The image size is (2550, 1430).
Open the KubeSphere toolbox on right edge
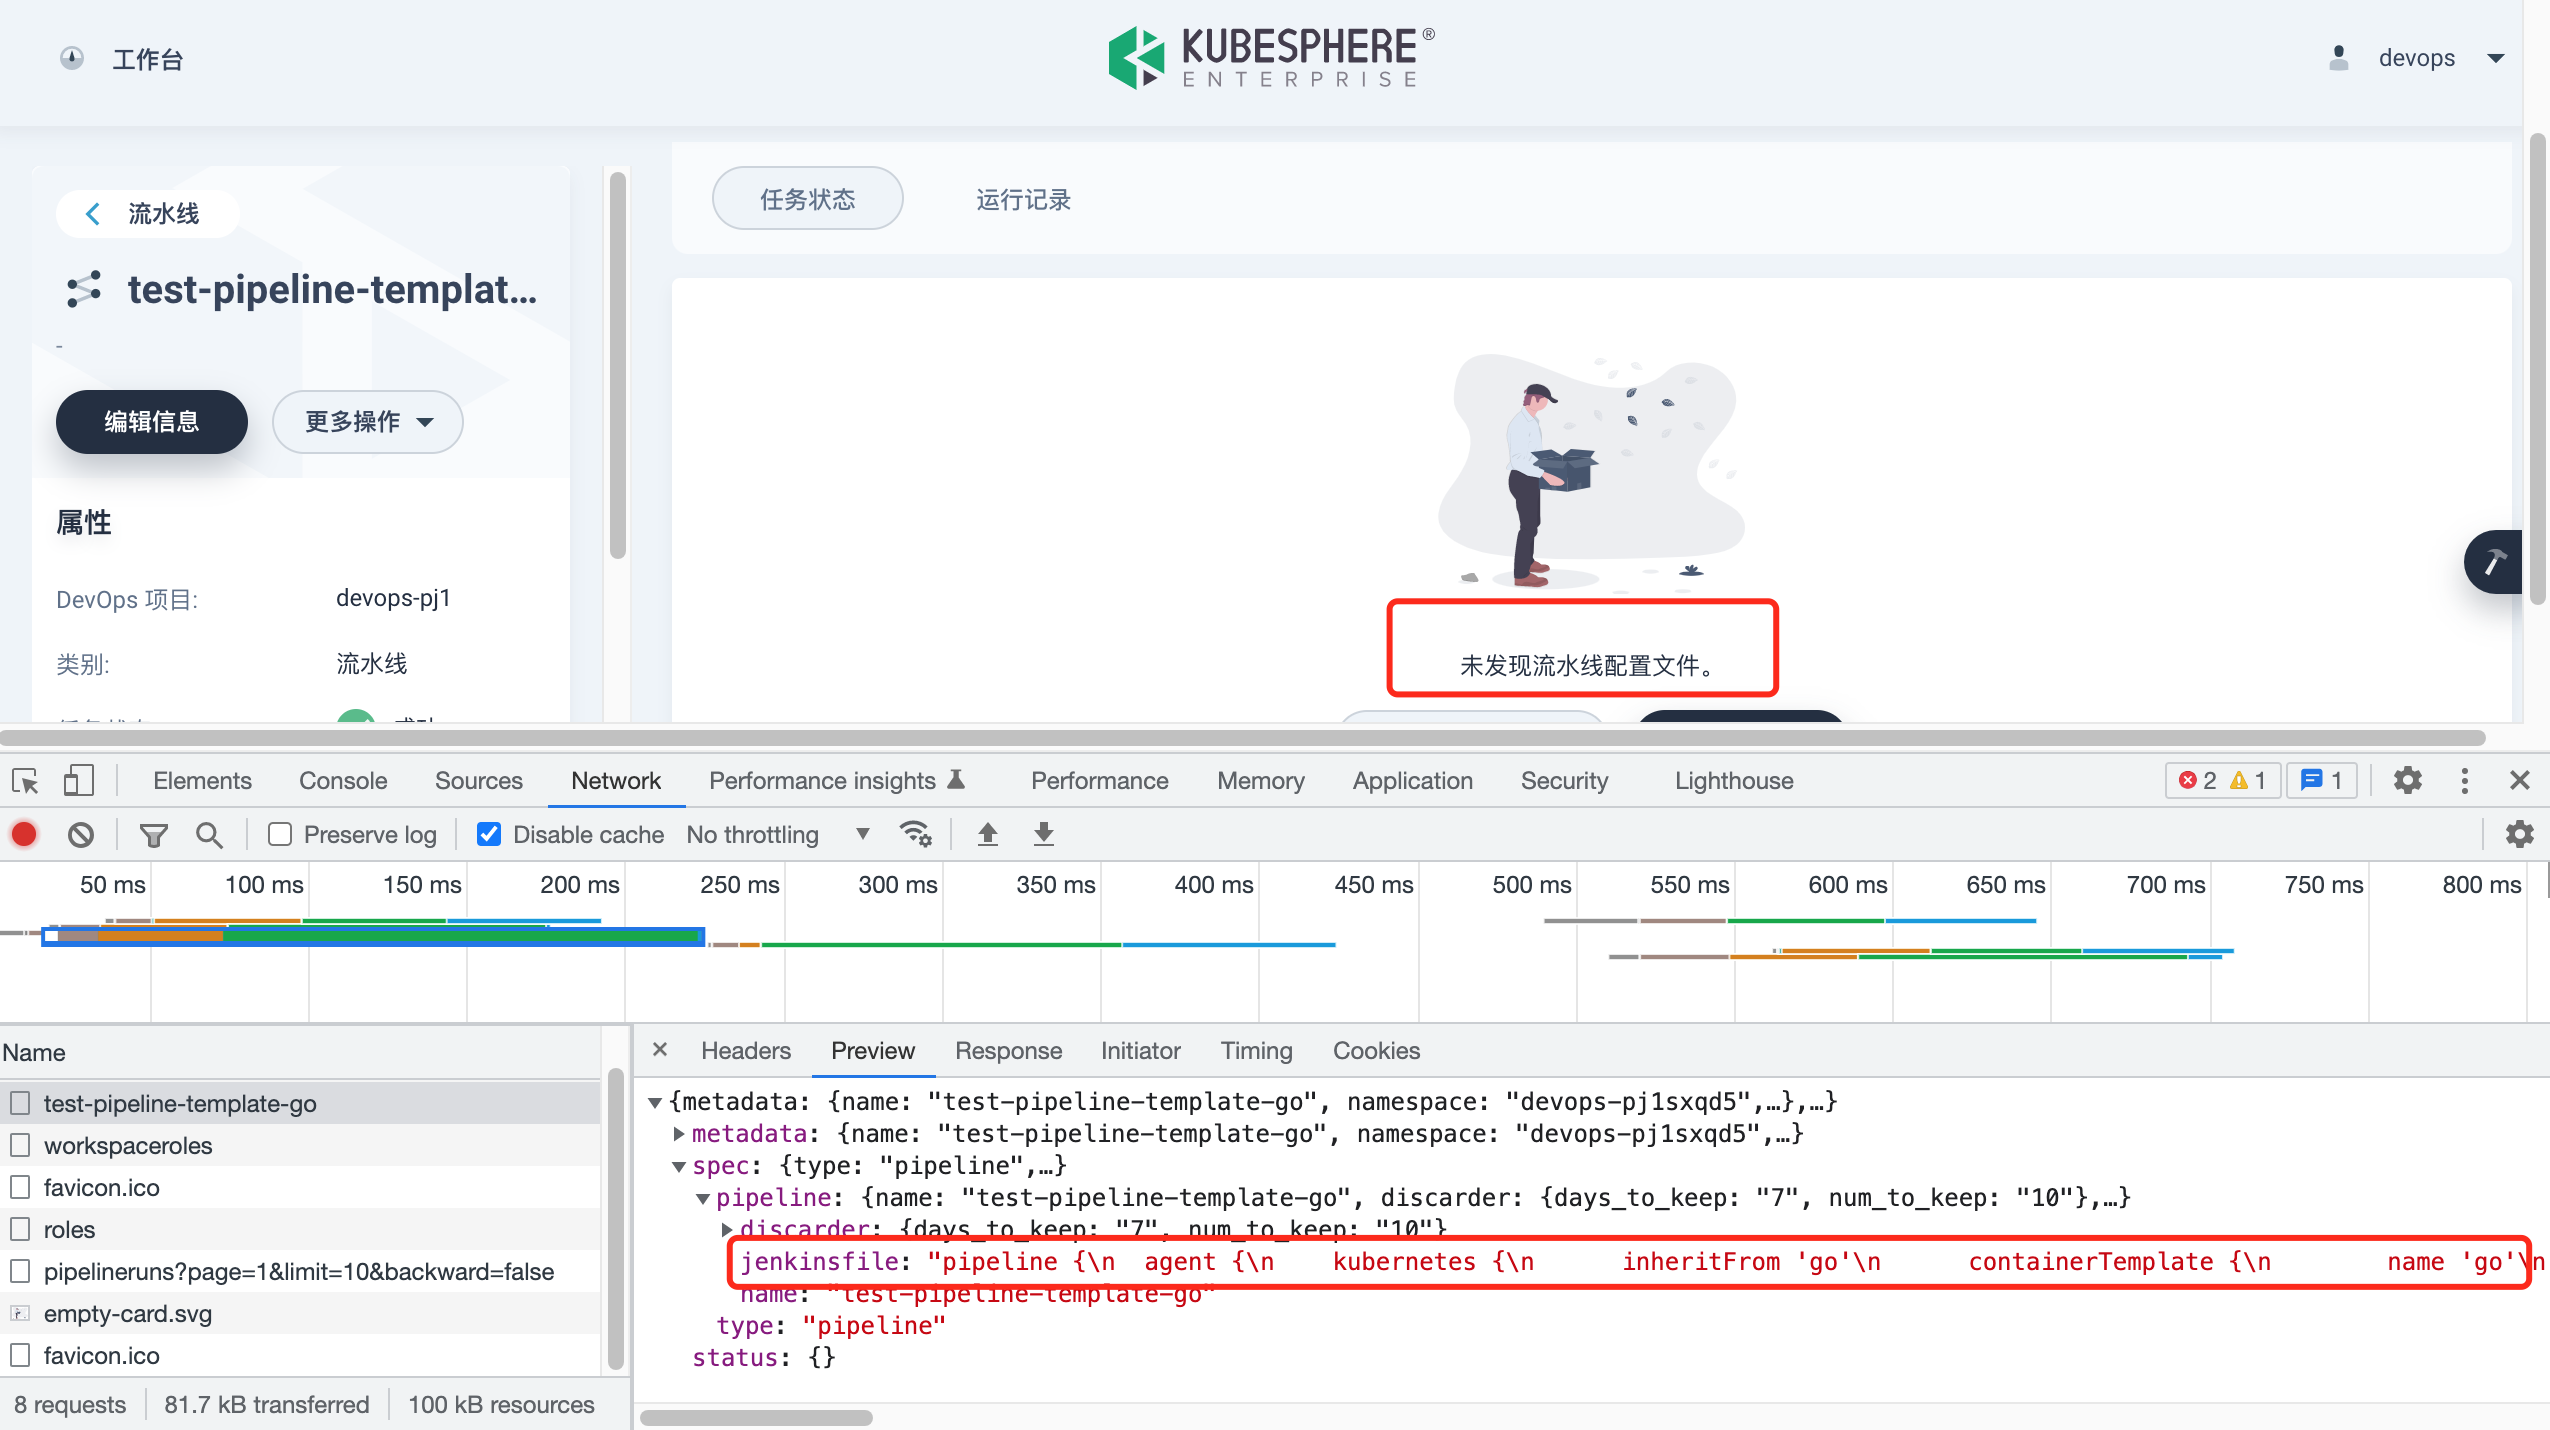[x=2494, y=562]
